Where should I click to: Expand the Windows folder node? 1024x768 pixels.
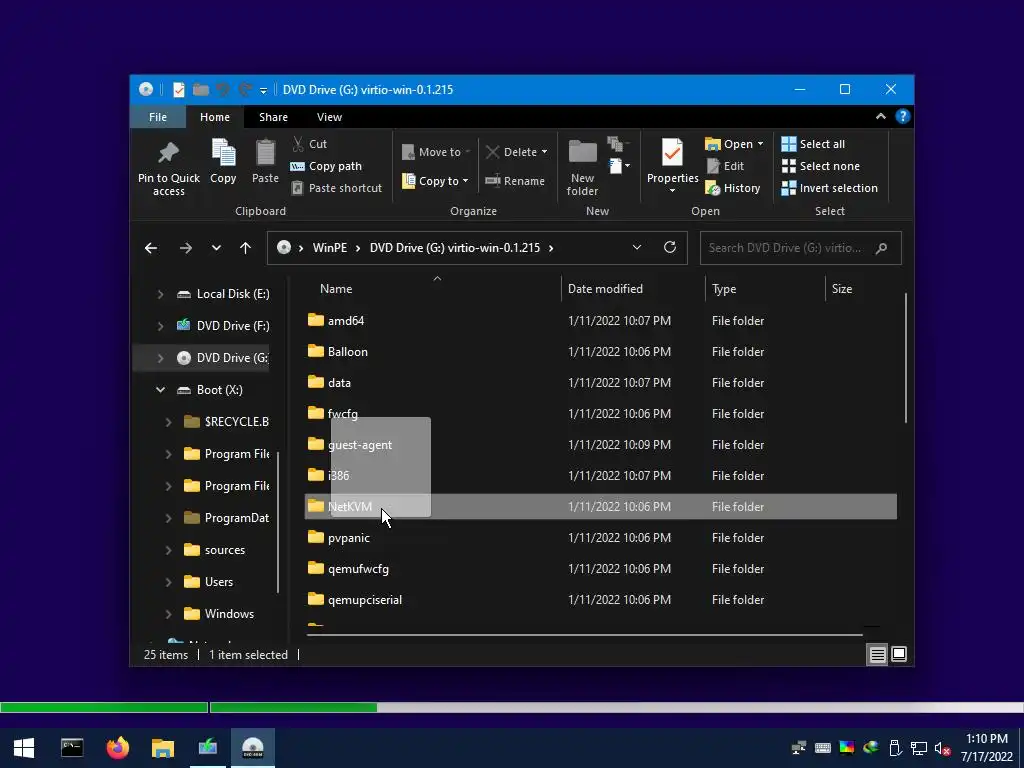pyautogui.click(x=168, y=614)
